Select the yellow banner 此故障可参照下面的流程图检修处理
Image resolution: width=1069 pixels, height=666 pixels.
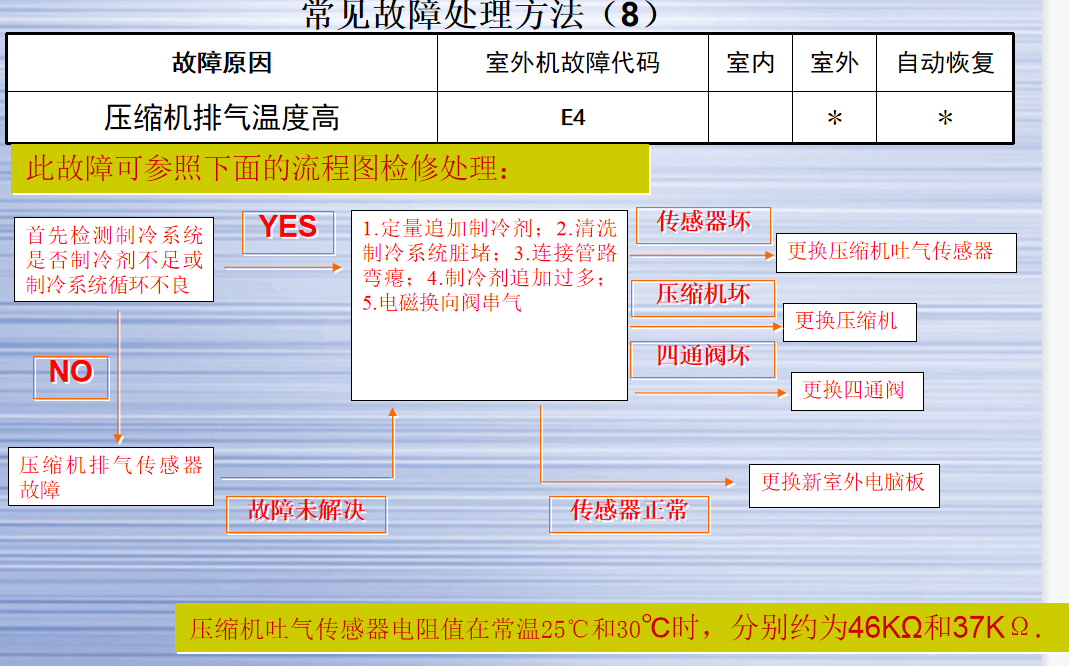(x=330, y=168)
